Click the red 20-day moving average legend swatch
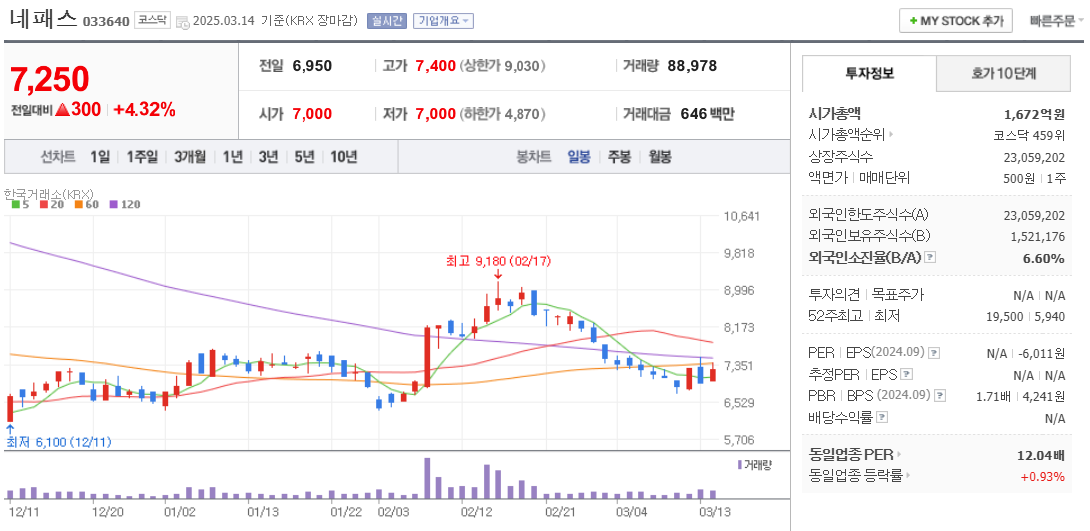Screen dimensions: 1090x531 click(x=43, y=204)
